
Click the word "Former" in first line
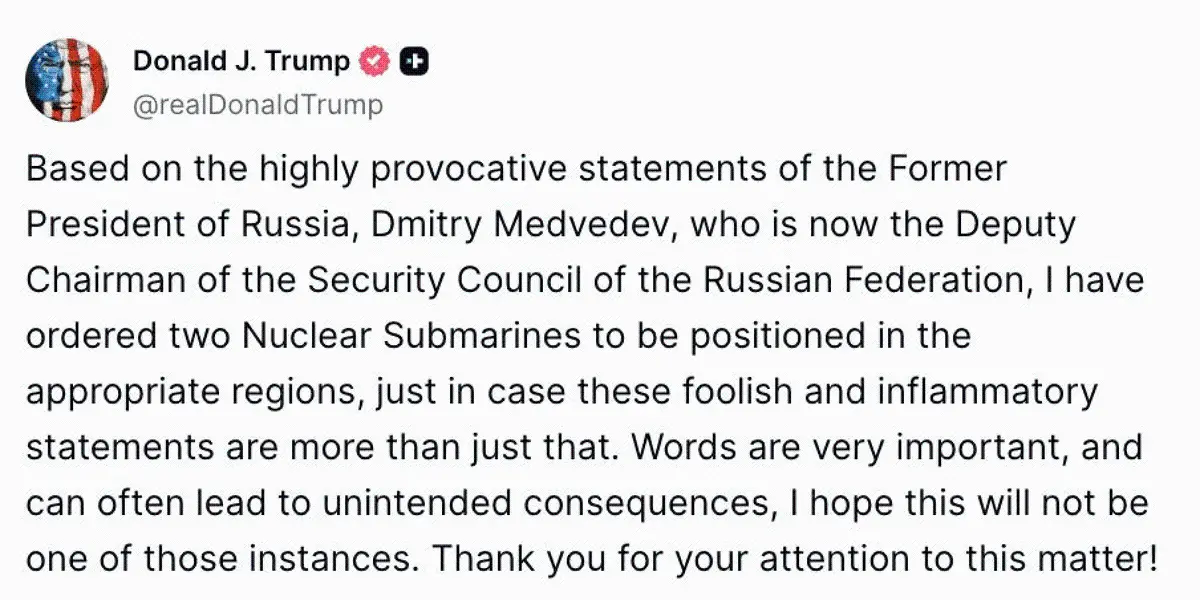click(949, 169)
